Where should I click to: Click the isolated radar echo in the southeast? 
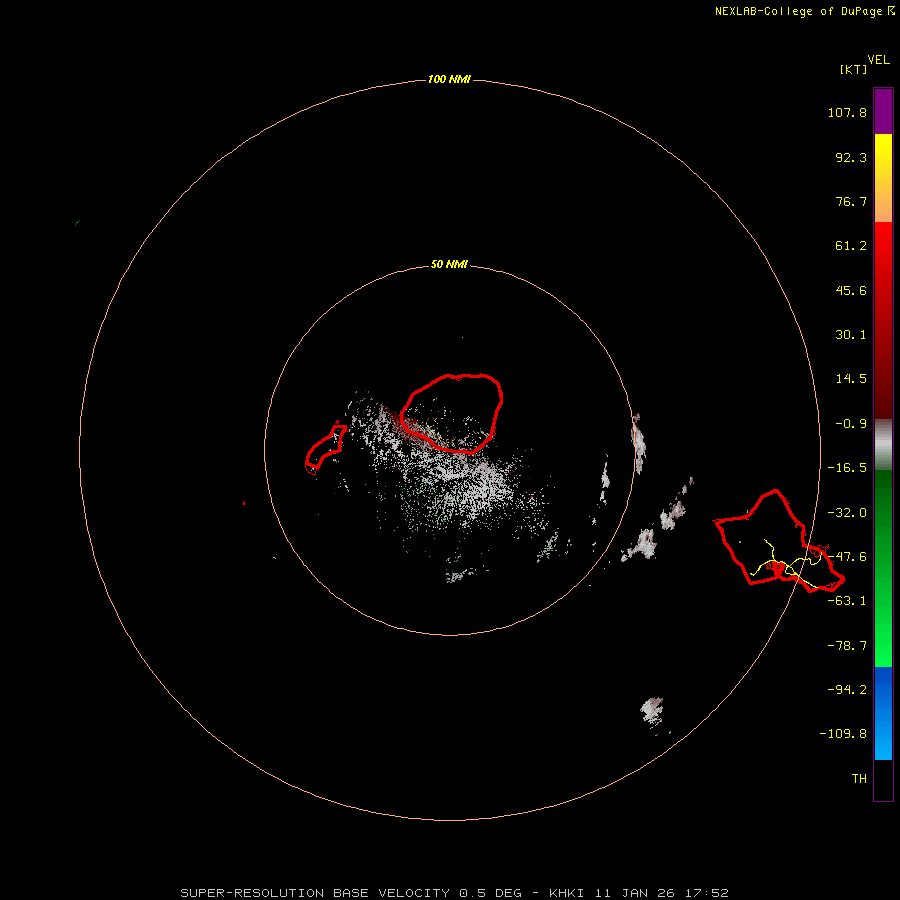click(x=653, y=712)
